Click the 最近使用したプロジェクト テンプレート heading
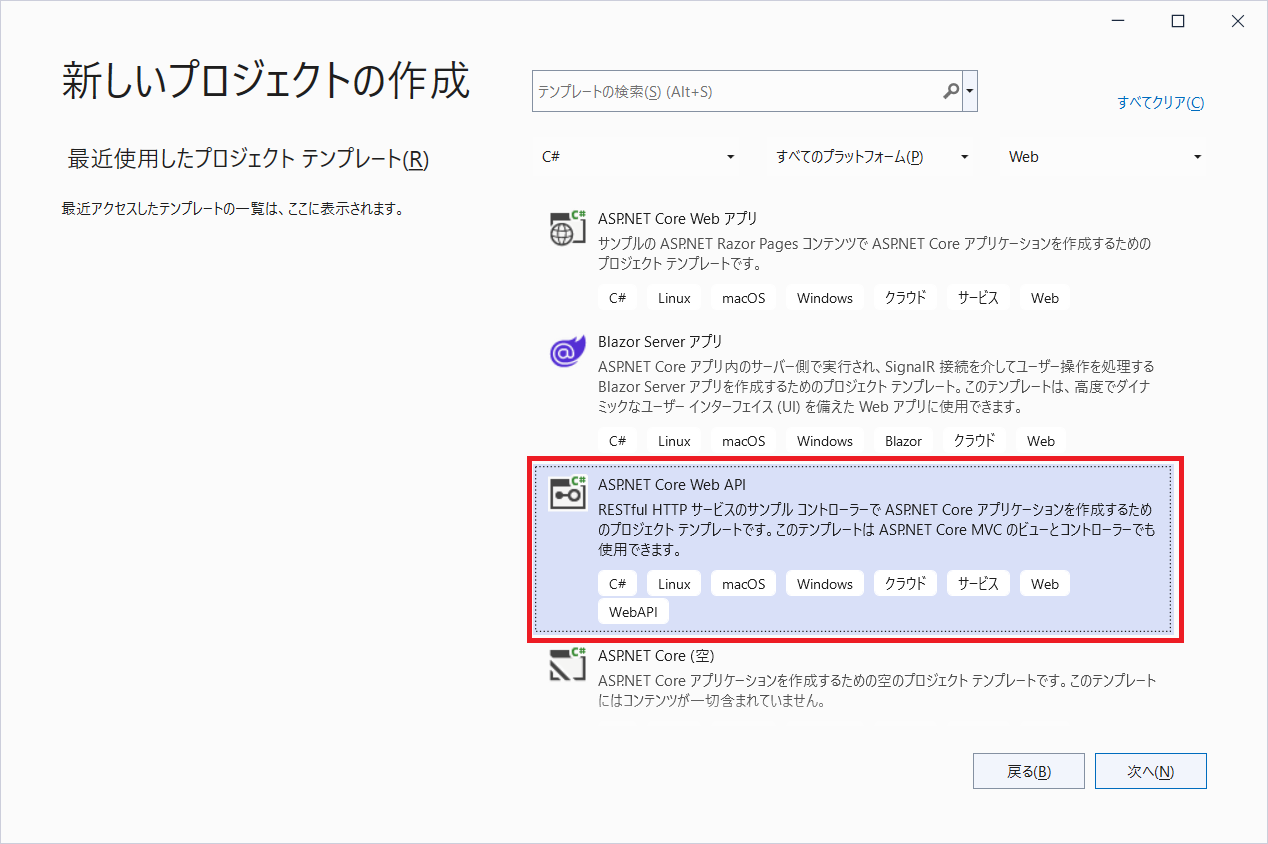This screenshot has height=844, width=1268. click(248, 159)
